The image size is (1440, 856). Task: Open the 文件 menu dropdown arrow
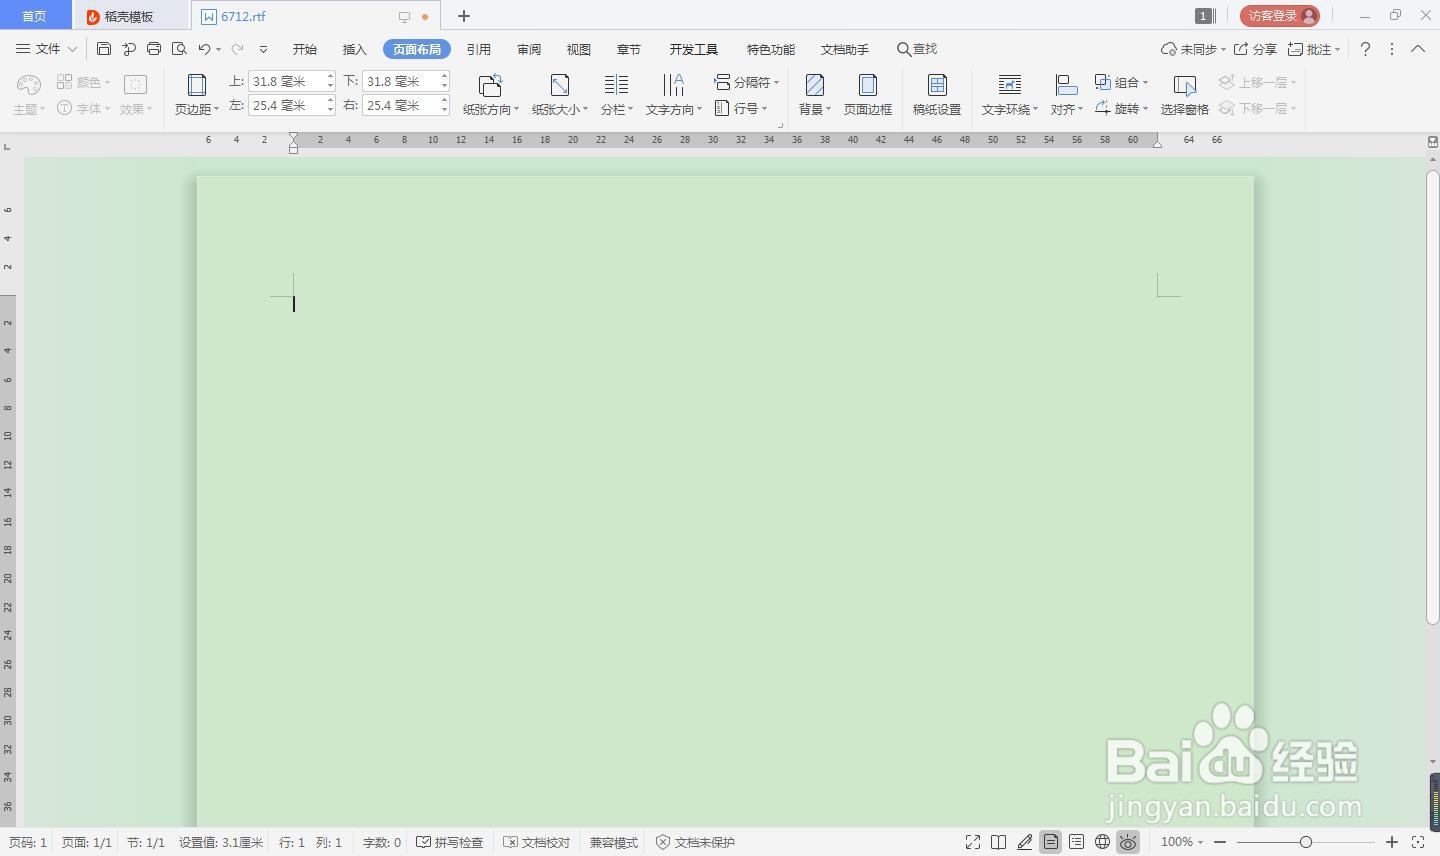pyautogui.click(x=72, y=49)
